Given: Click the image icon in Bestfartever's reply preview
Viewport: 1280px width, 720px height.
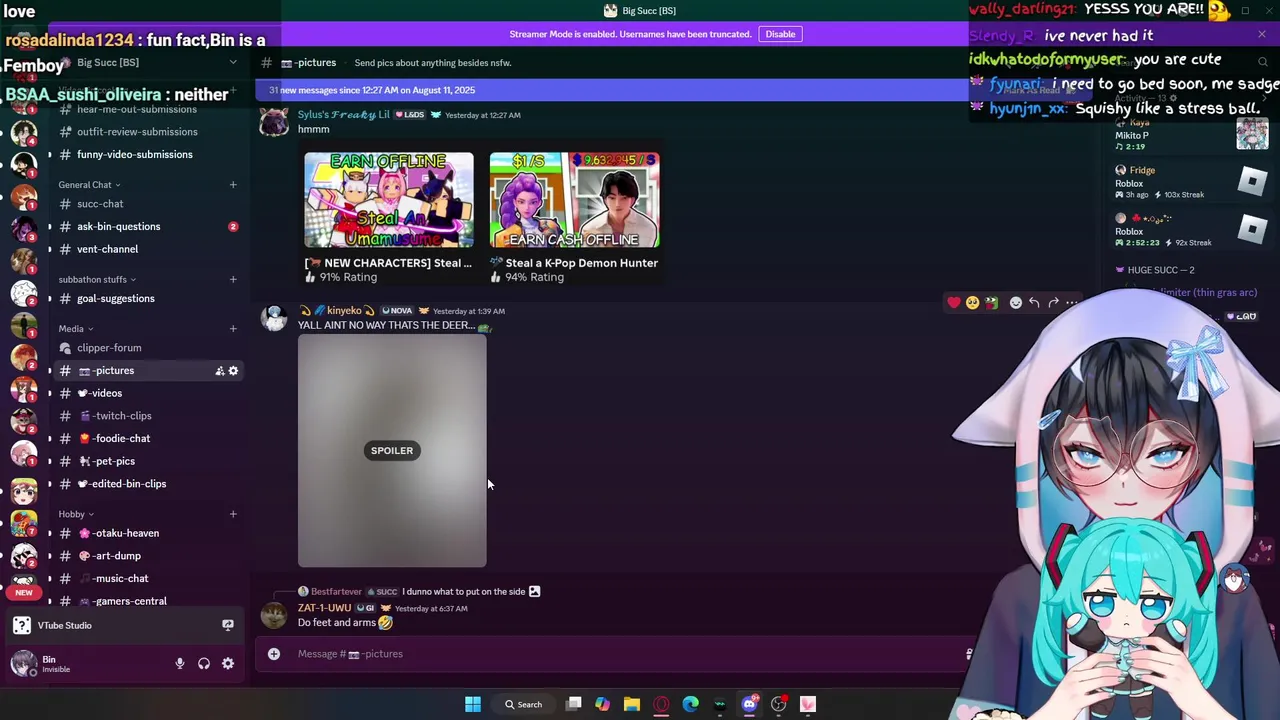Looking at the screenshot, I should 534,591.
